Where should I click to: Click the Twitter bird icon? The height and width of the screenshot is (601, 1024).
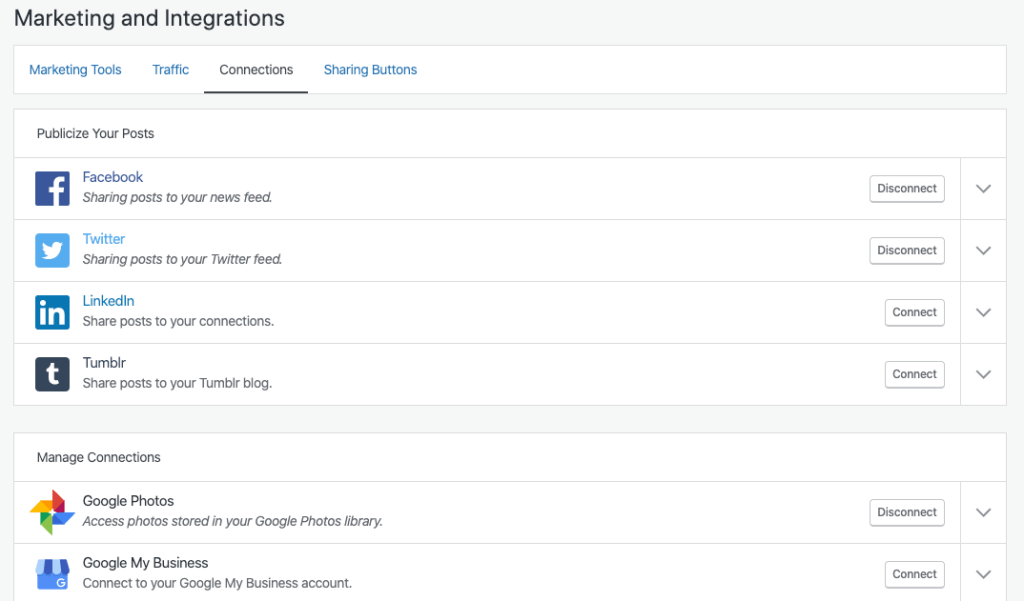click(52, 250)
